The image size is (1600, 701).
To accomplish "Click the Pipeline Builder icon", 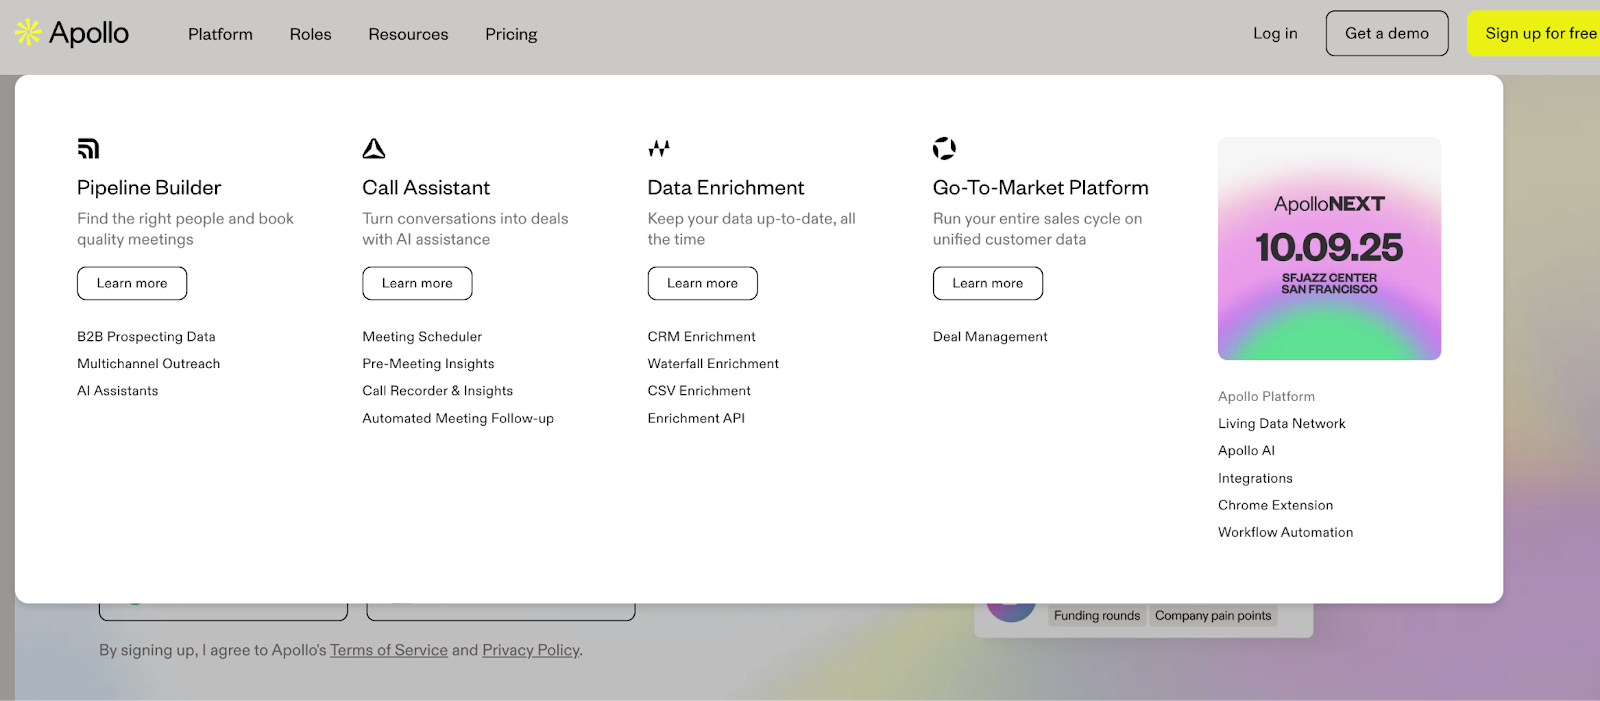I will (88, 149).
